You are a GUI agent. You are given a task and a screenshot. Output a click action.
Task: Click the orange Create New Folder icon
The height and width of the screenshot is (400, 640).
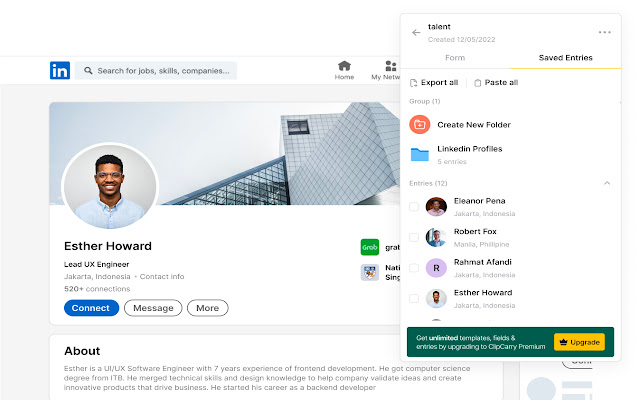click(420, 124)
